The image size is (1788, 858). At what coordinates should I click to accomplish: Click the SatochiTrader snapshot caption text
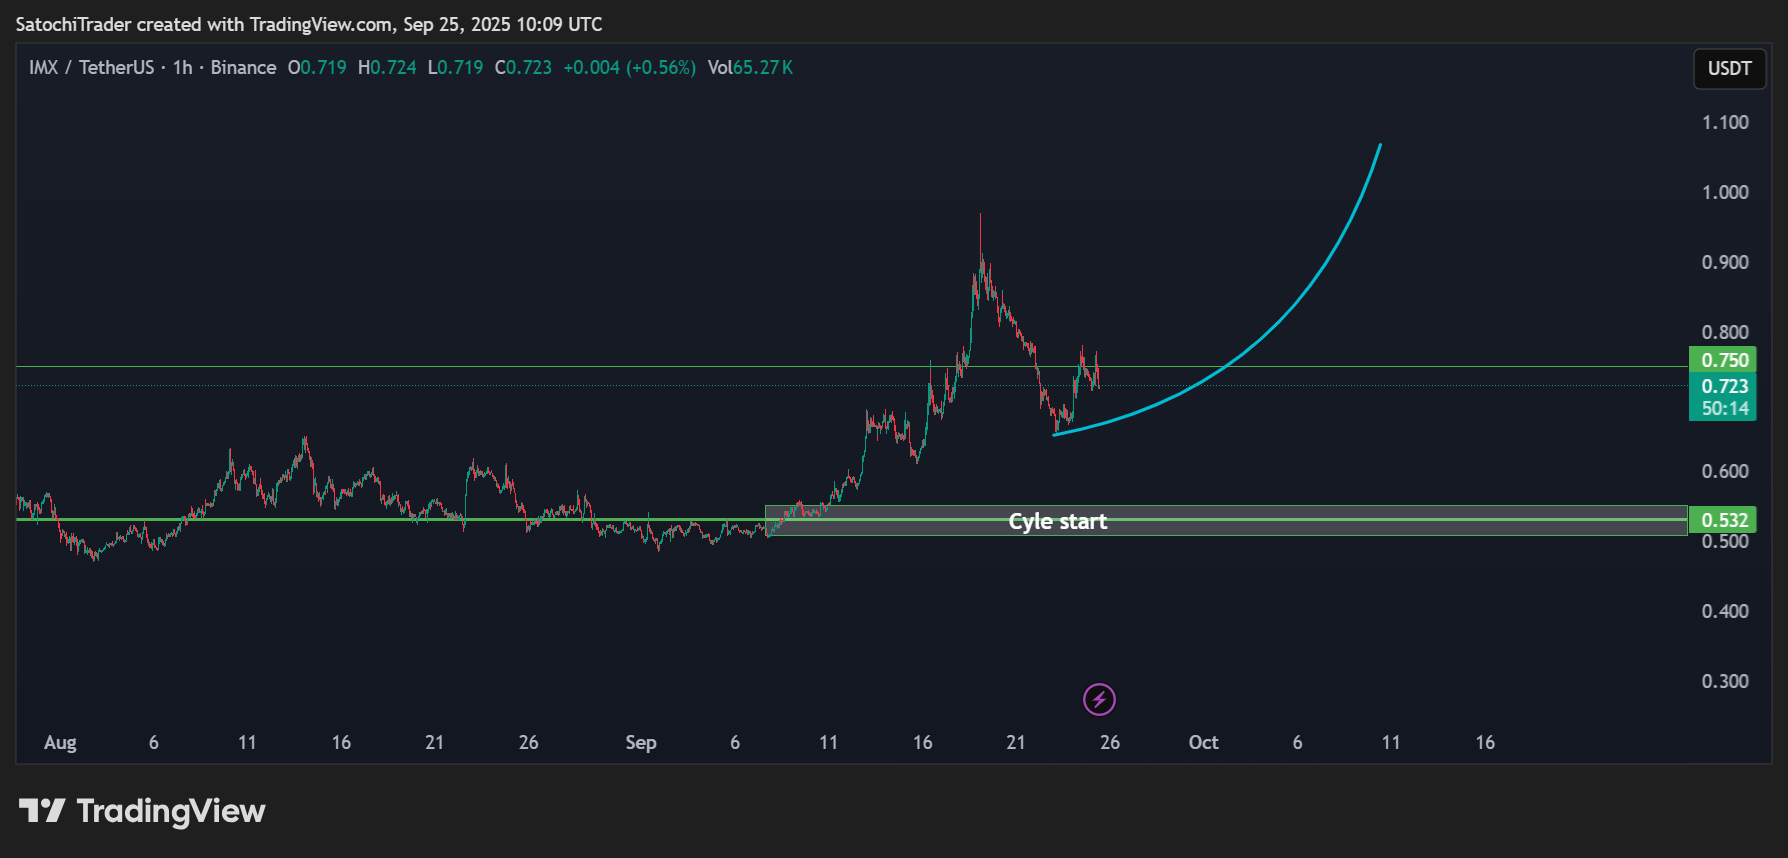coord(309,24)
